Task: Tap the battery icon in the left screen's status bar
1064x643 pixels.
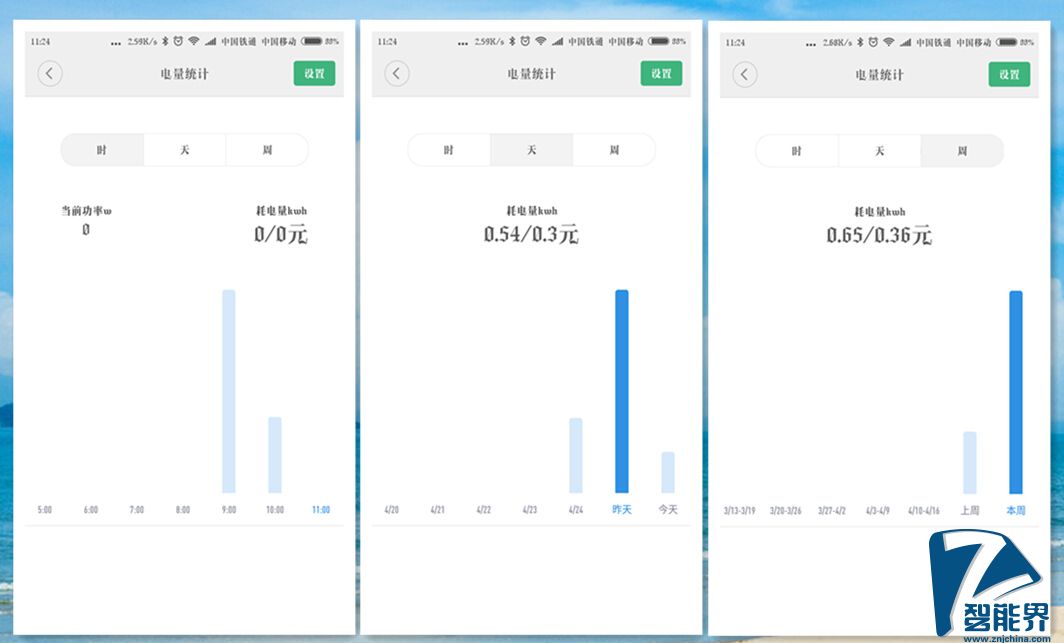Action: click(311, 42)
